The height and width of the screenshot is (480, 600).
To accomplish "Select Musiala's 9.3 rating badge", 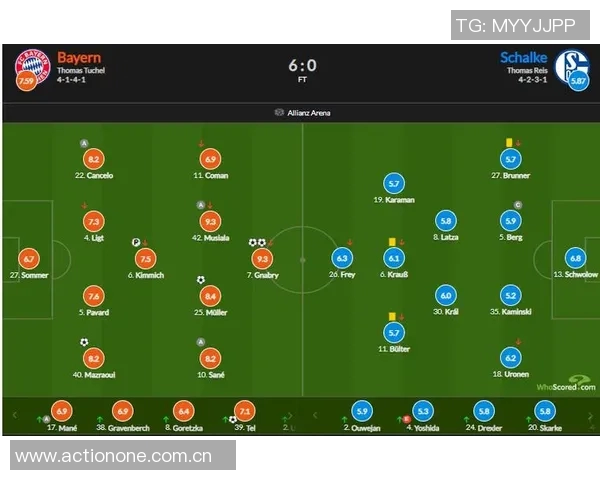I will (x=210, y=221).
